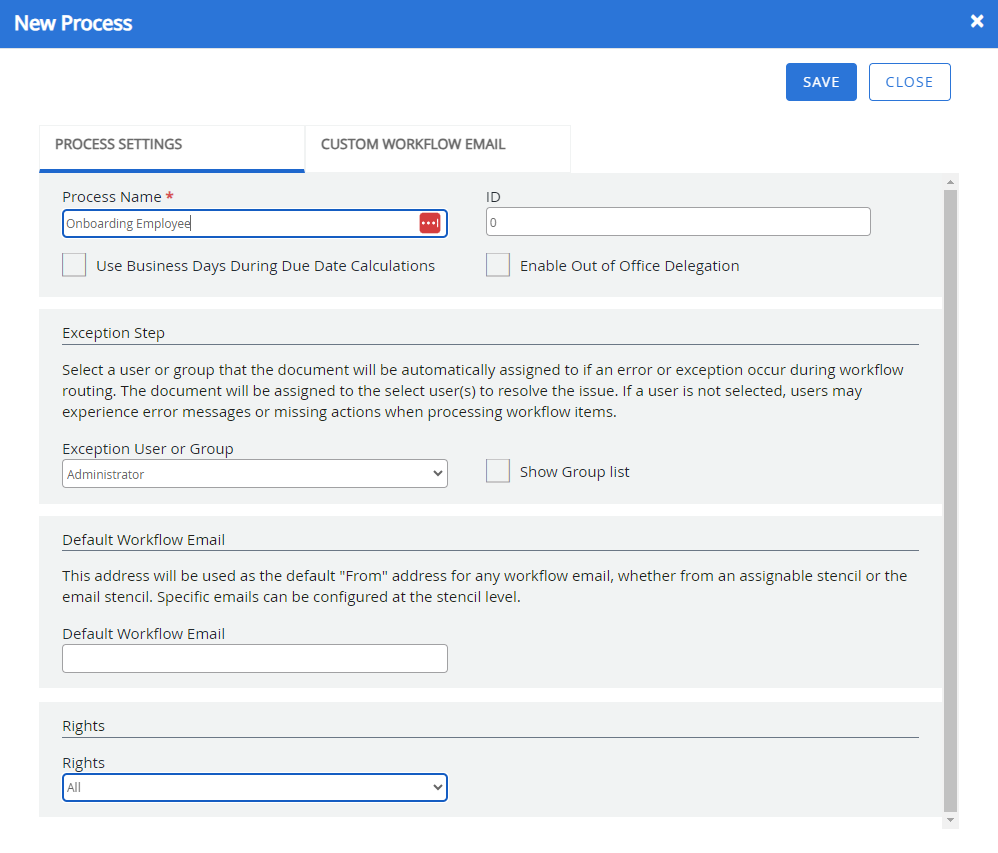Screen dimensions: 998x853
Task: Click the red icon inside Process Name field
Action: [x=429, y=223]
